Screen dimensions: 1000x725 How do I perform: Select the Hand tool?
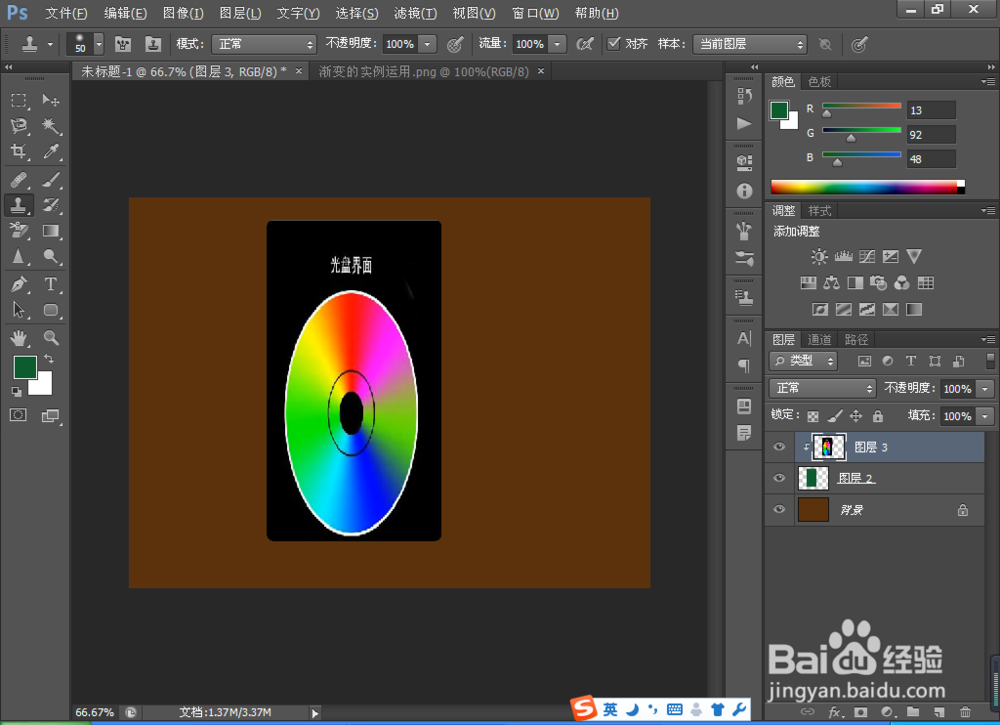click(x=18, y=337)
